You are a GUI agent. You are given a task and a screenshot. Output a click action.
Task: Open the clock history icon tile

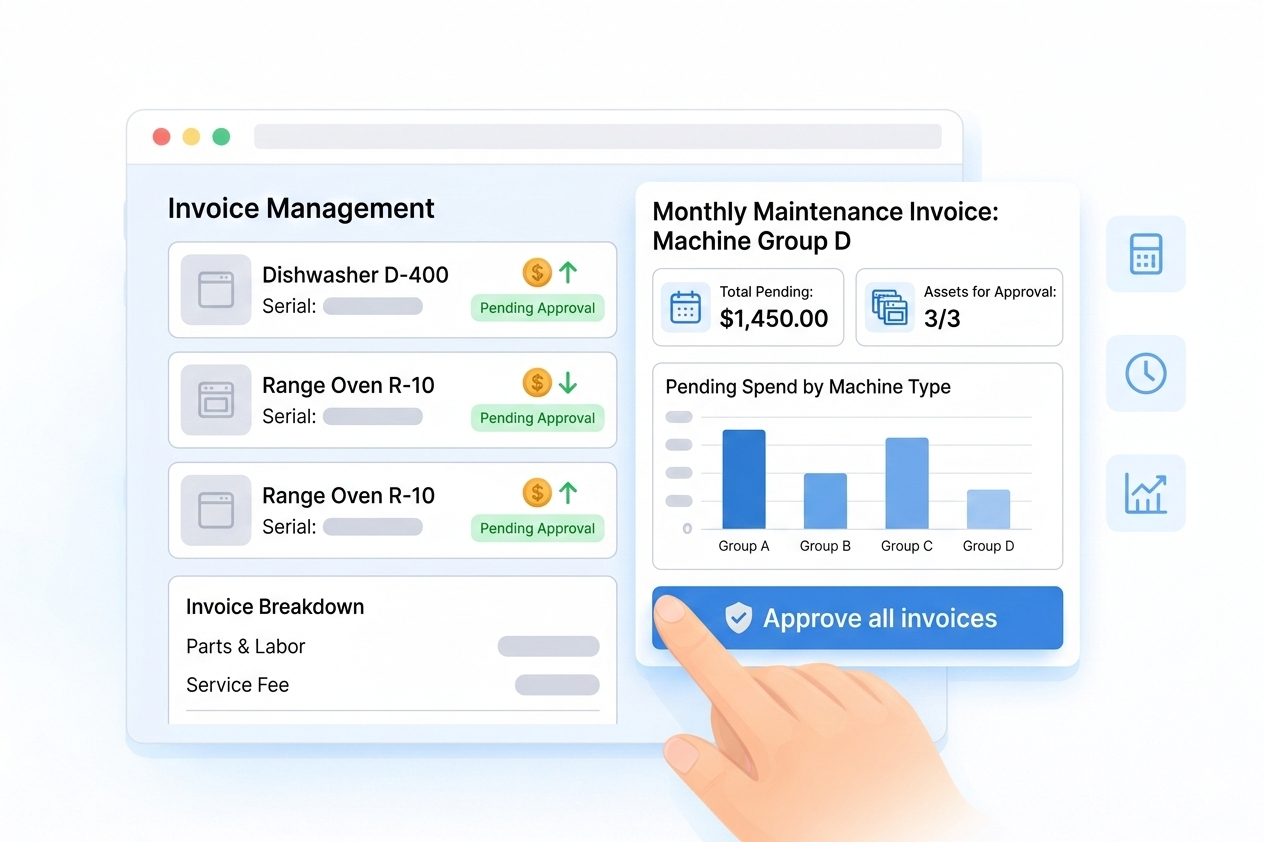(1146, 374)
